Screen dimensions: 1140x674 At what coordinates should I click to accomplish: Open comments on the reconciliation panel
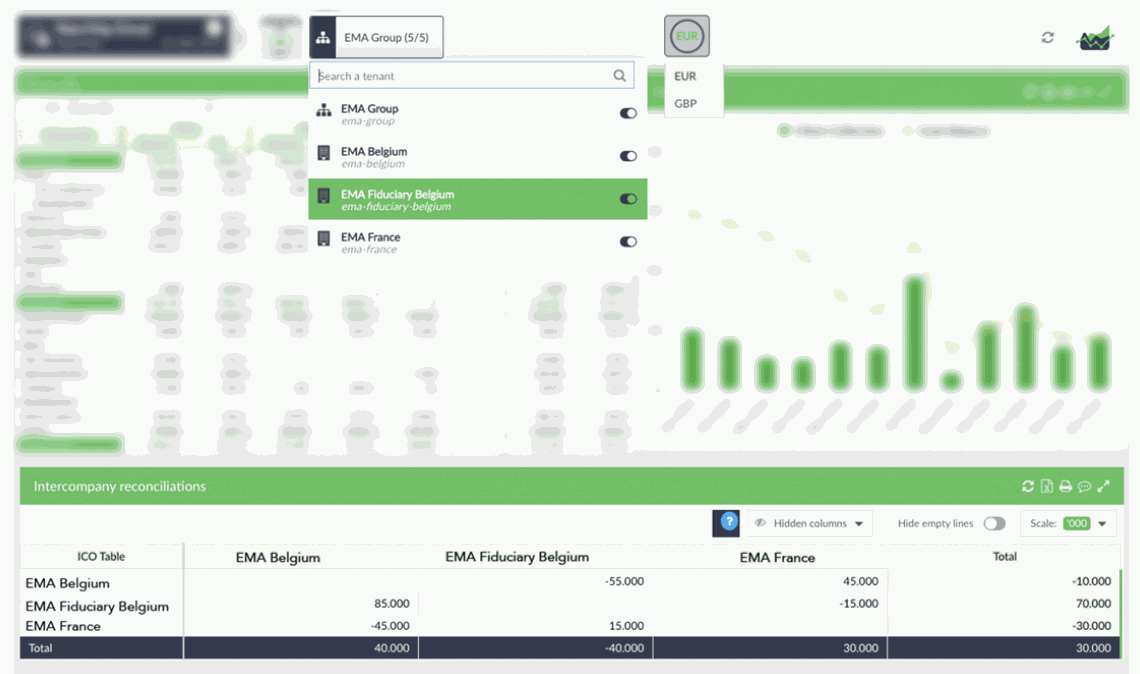1084,486
